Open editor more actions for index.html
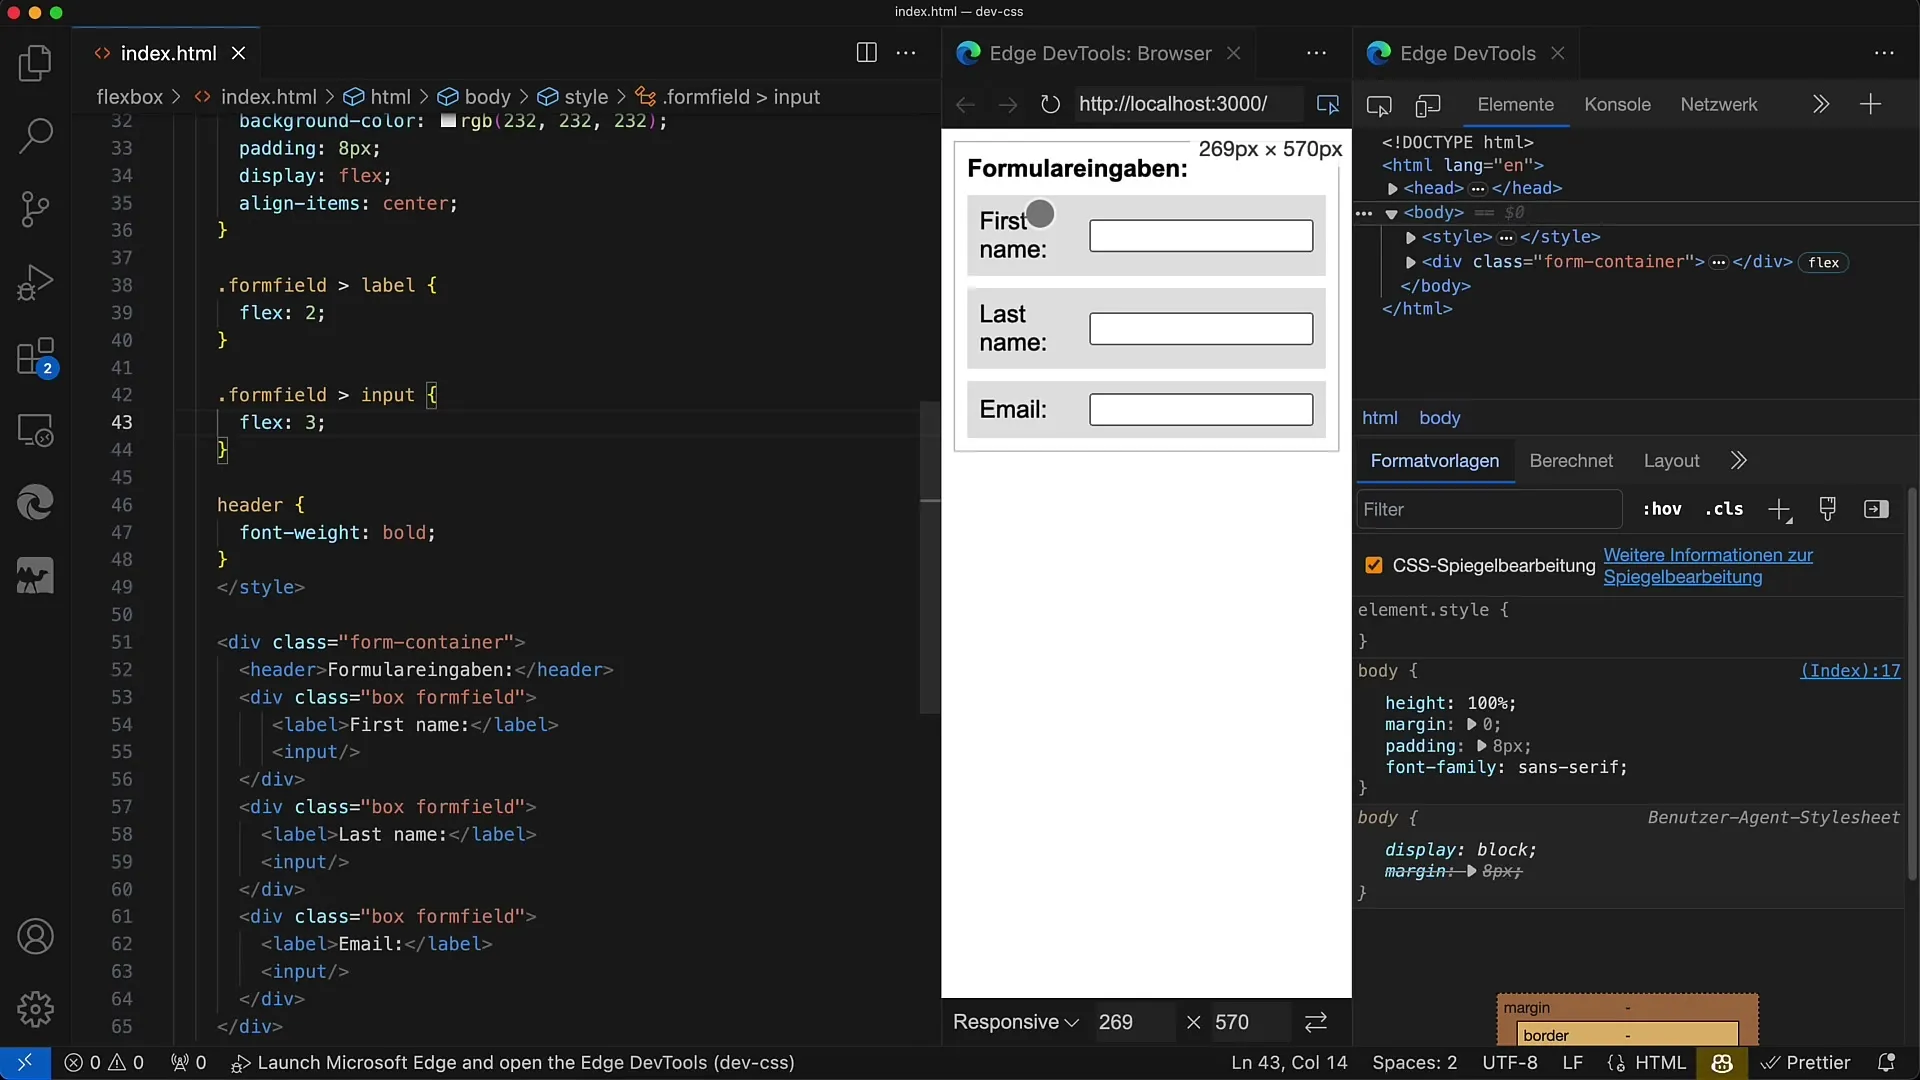Screen dimensions: 1920x1080 pyautogui.click(x=906, y=53)
